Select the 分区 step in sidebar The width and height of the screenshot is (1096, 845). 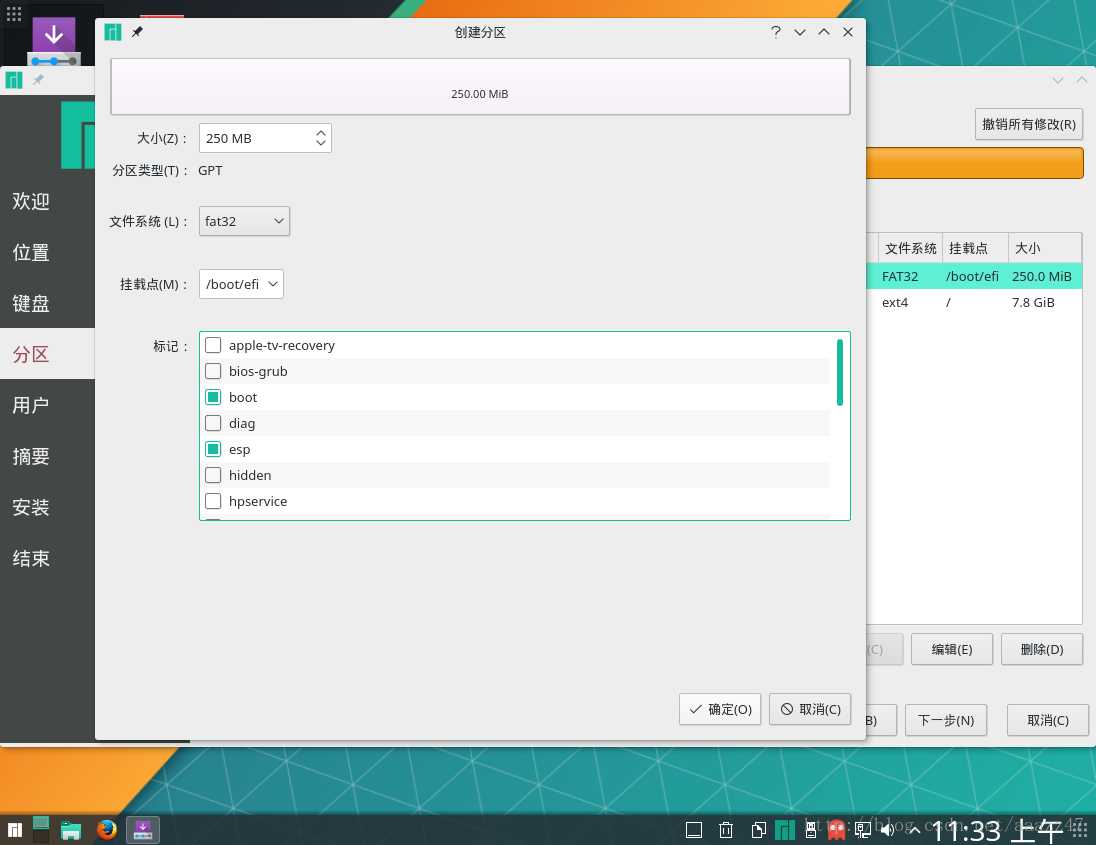31,354
